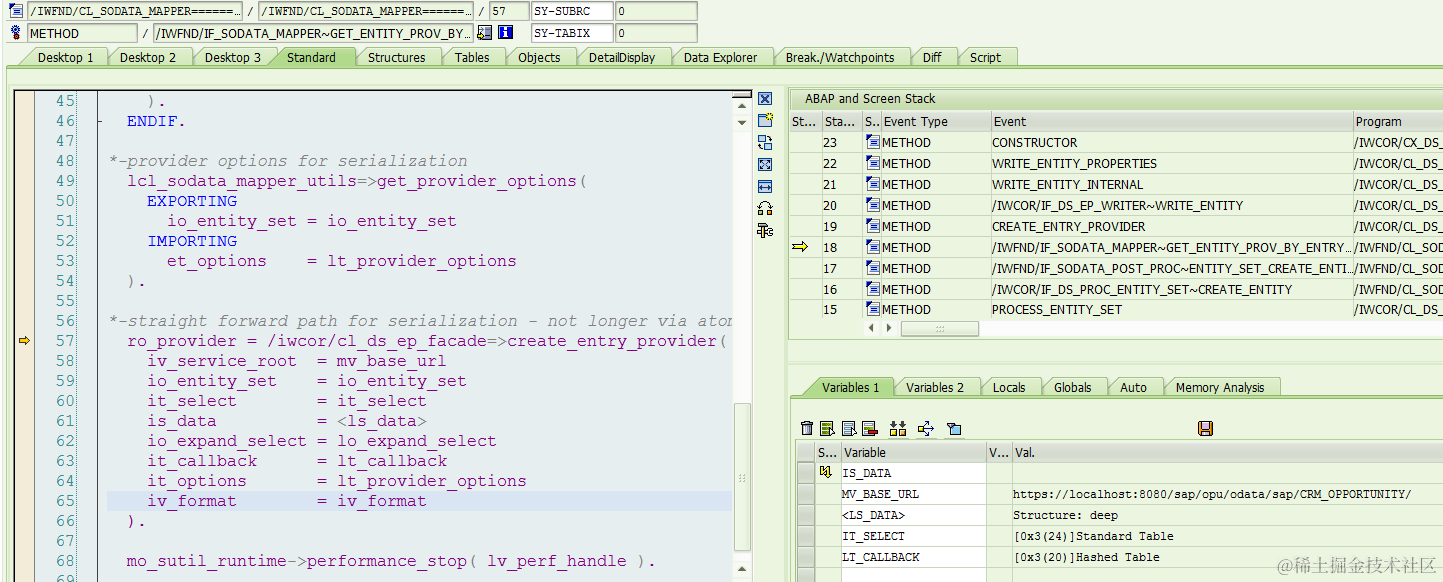
Task: Click the SY-SUBRC variable name field
Action: [x=572, y=11]
